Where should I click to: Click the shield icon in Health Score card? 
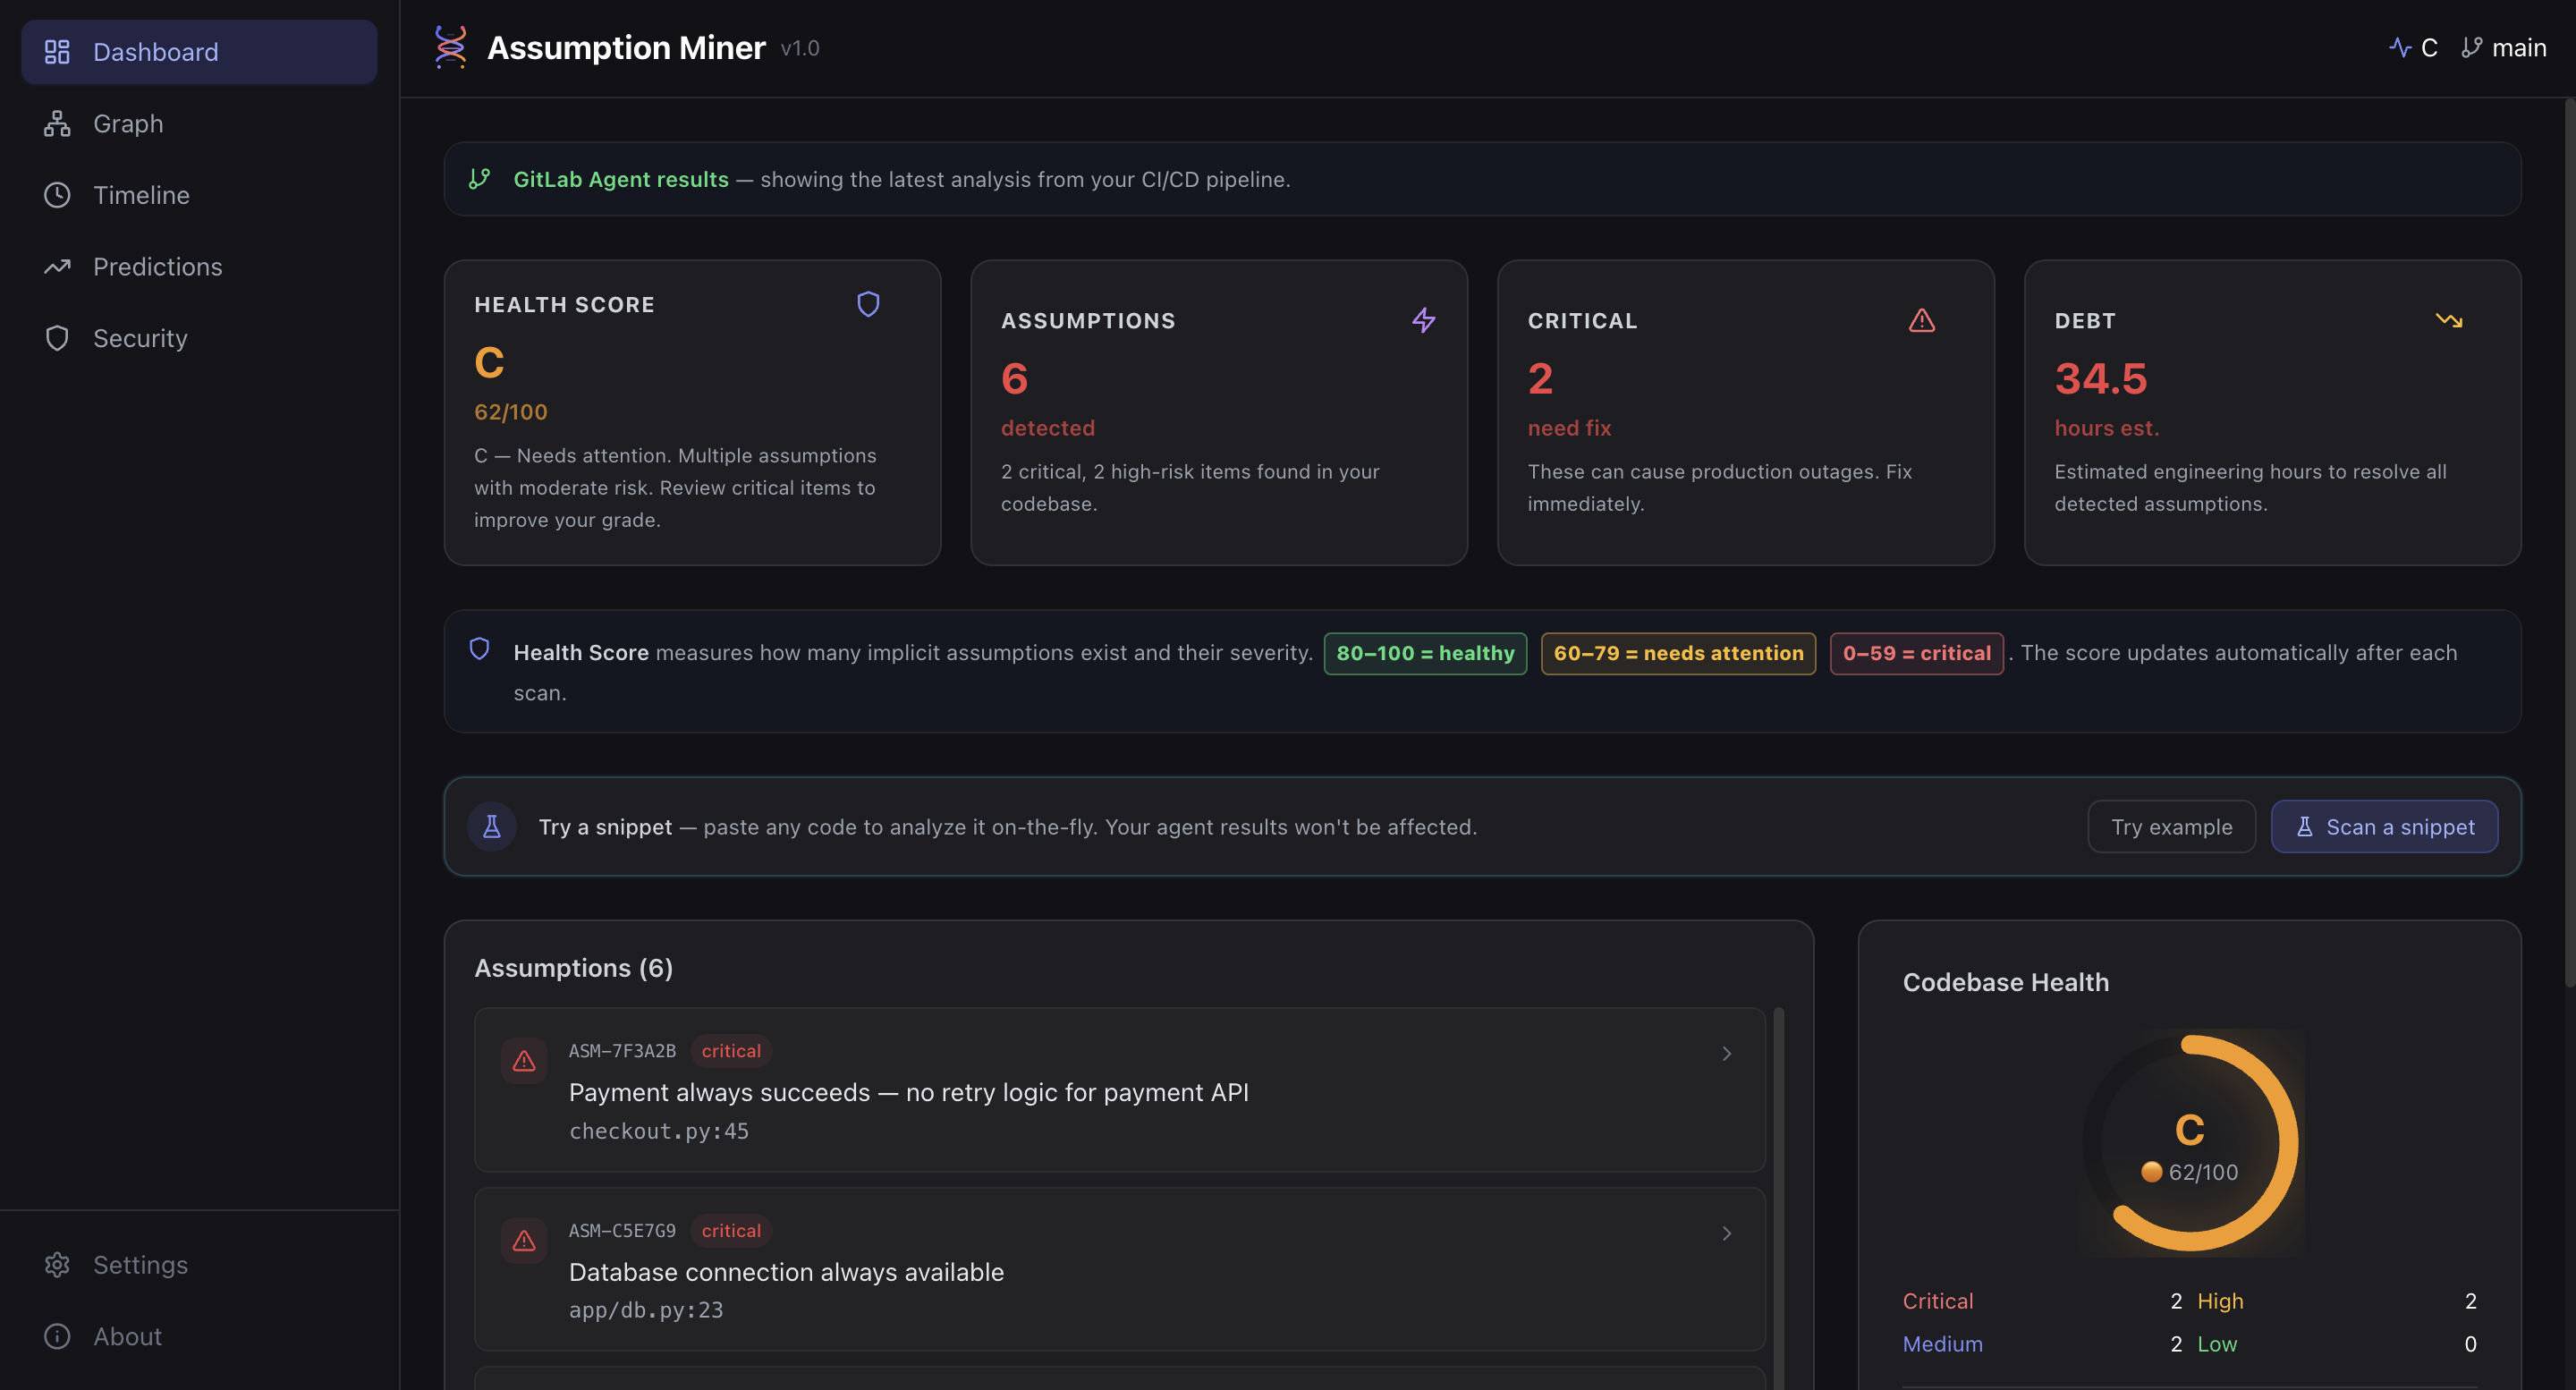pyautogui.click(x=868, y=304)
